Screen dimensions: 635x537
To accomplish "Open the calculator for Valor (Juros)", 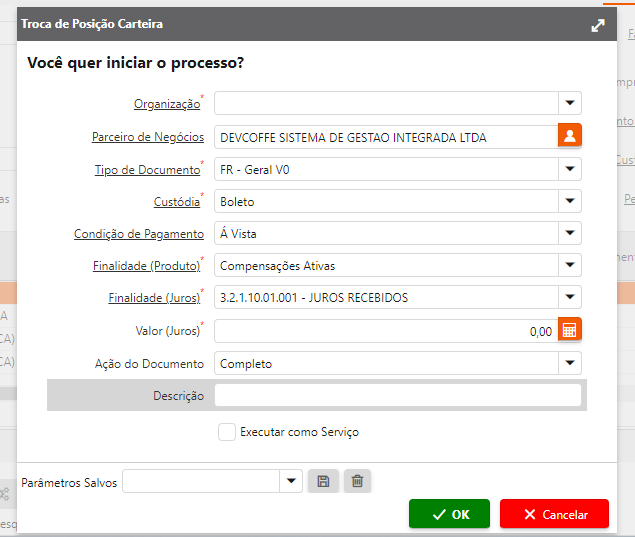I will pos(570,331).
